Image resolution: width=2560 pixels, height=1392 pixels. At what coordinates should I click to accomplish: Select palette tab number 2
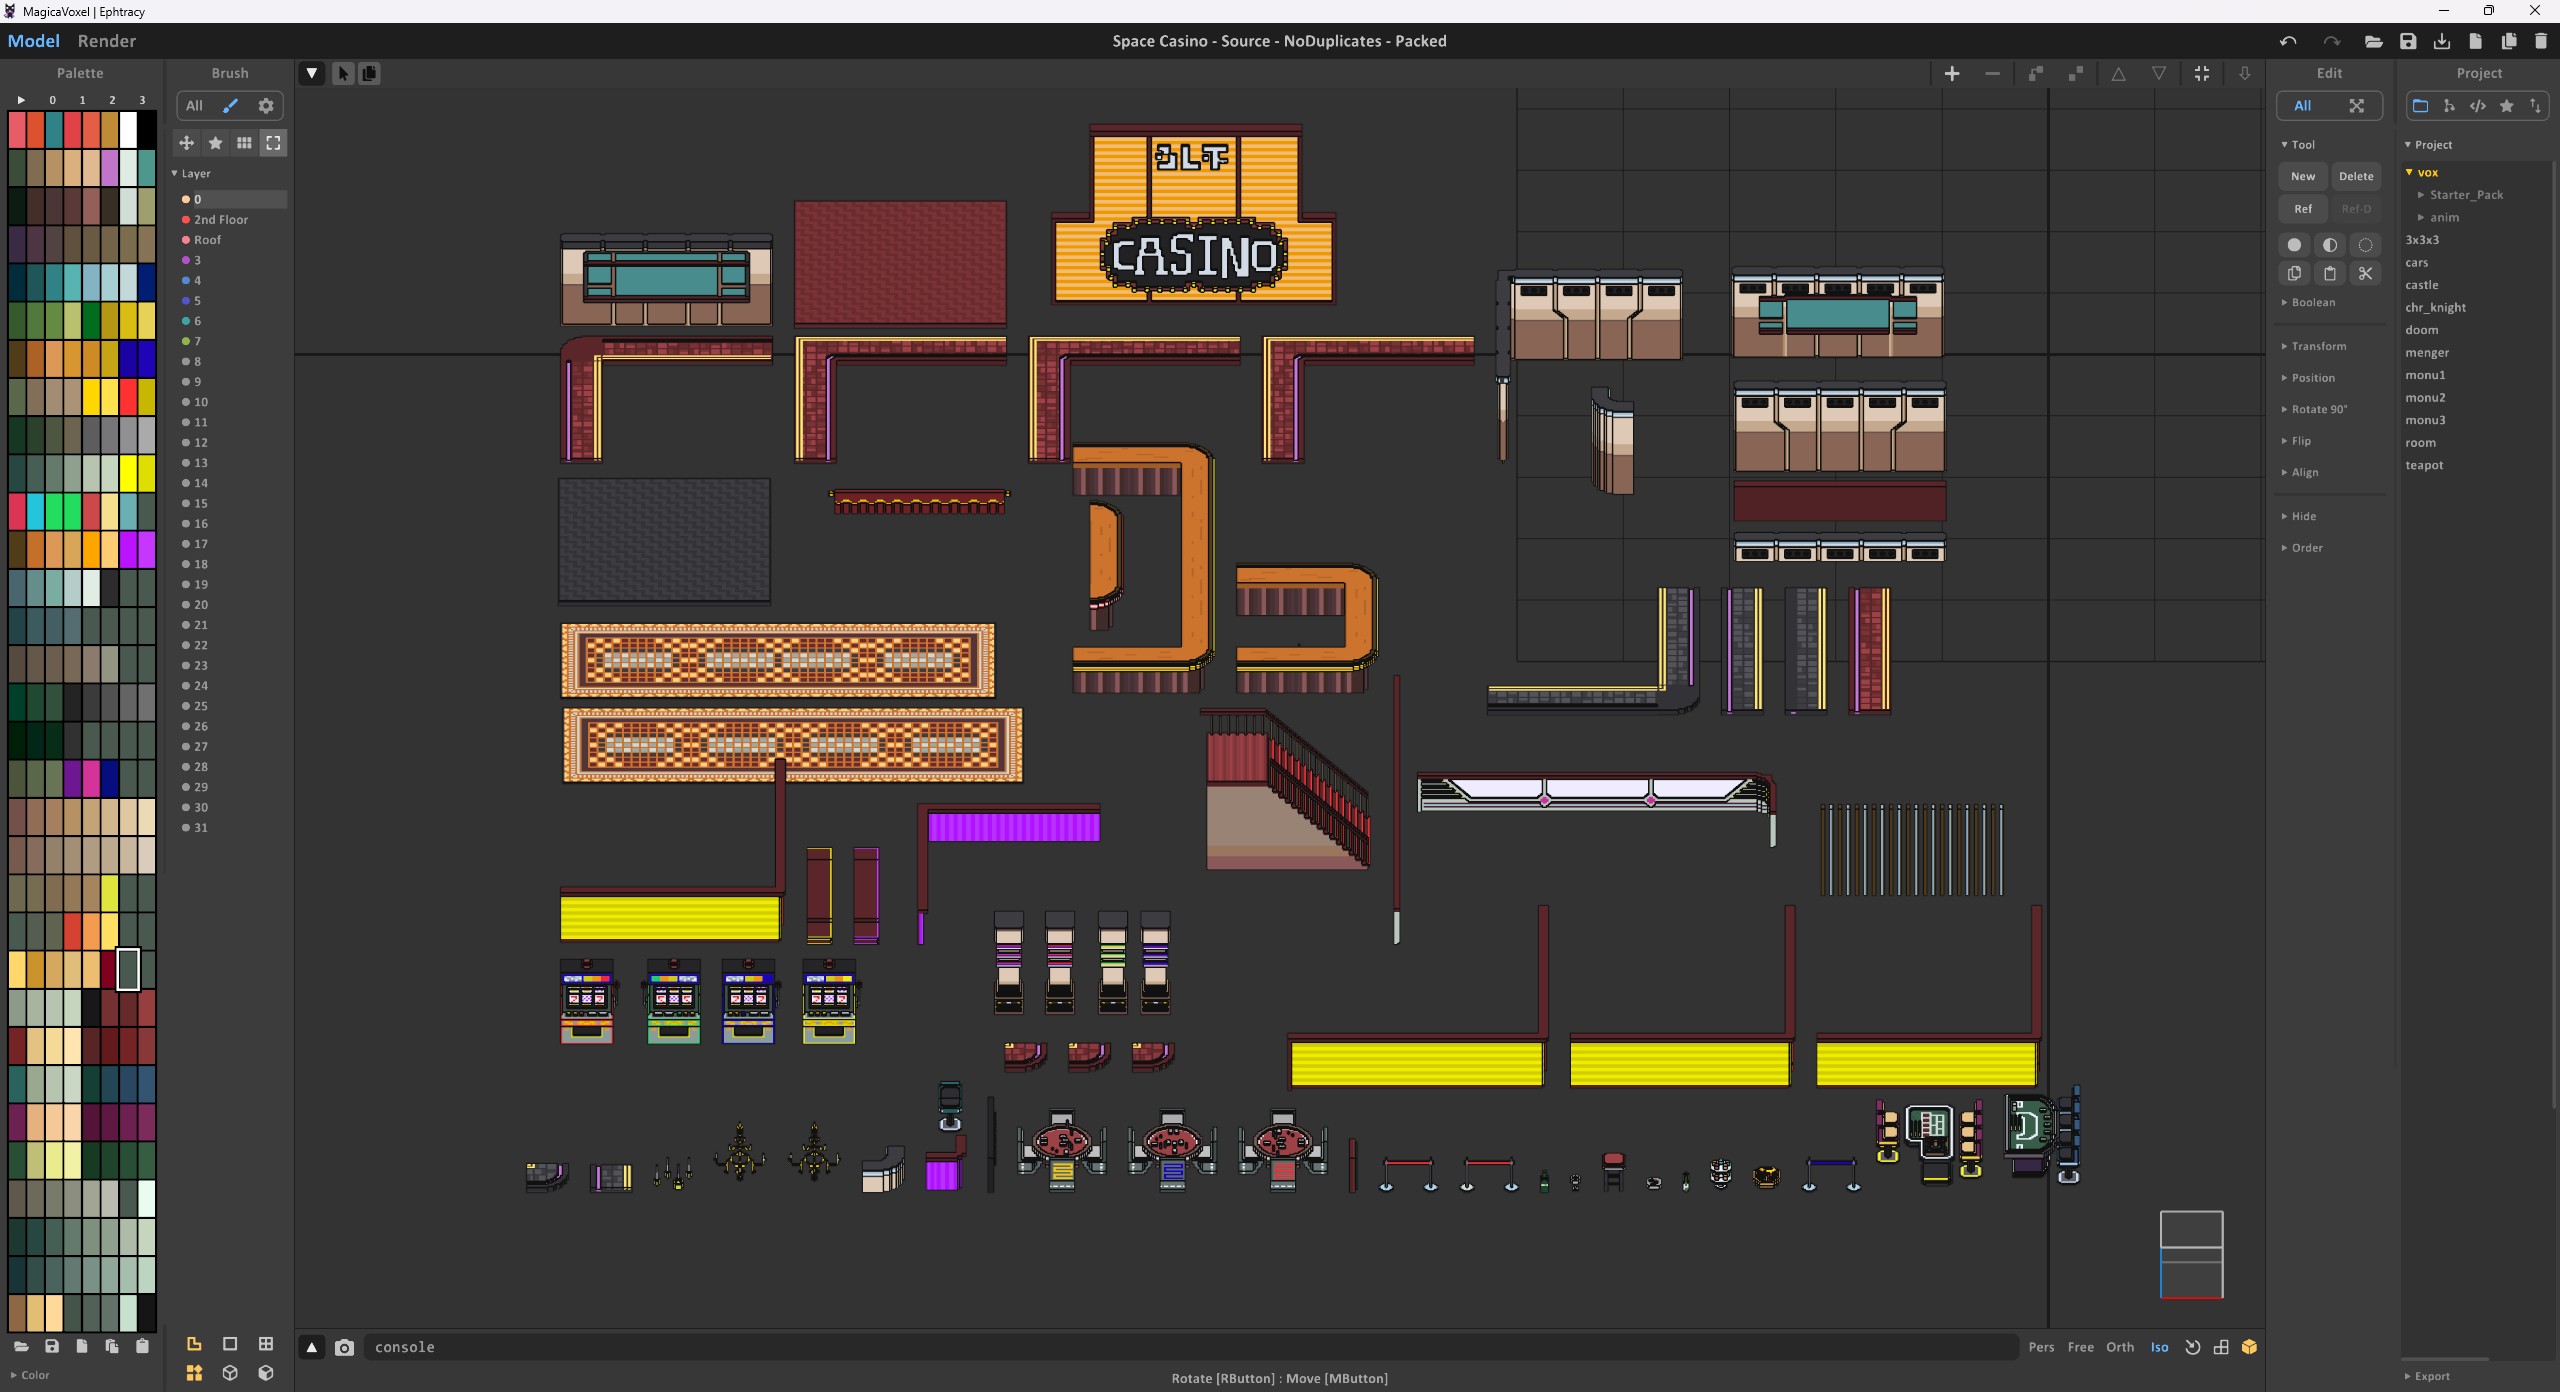point(112,100)
